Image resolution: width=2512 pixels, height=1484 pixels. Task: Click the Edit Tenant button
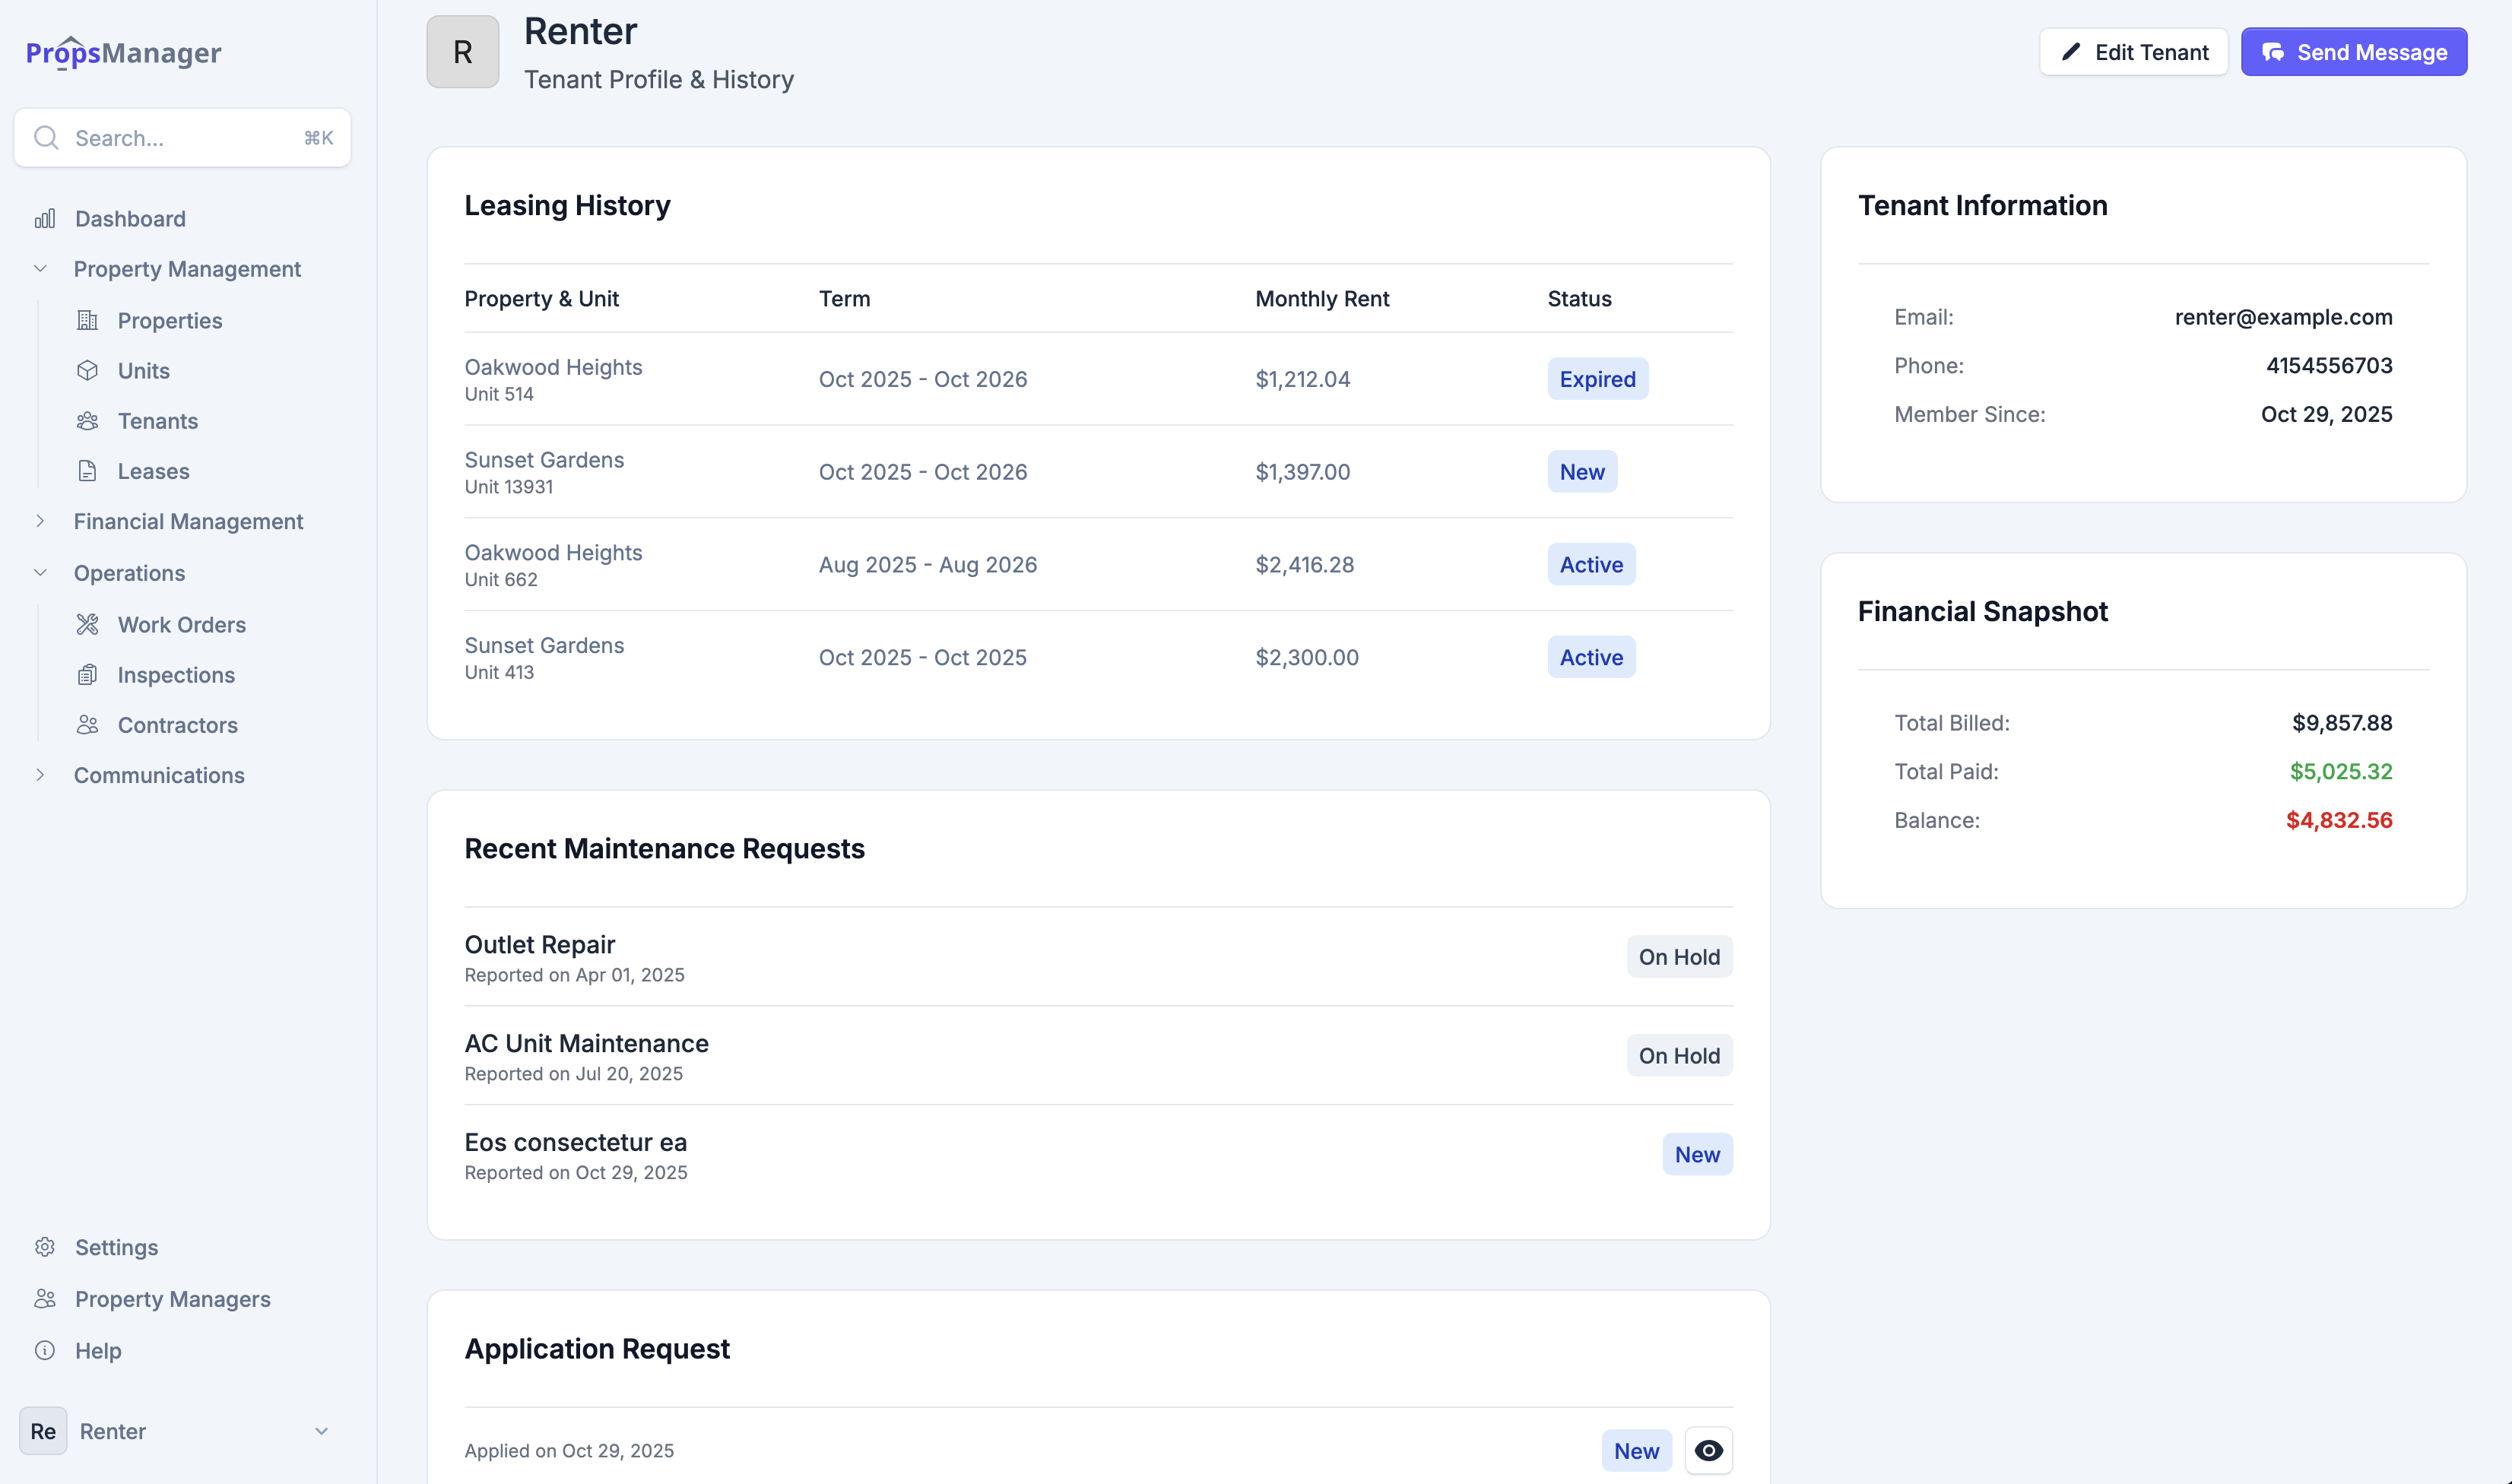(x=2133, y=52)
